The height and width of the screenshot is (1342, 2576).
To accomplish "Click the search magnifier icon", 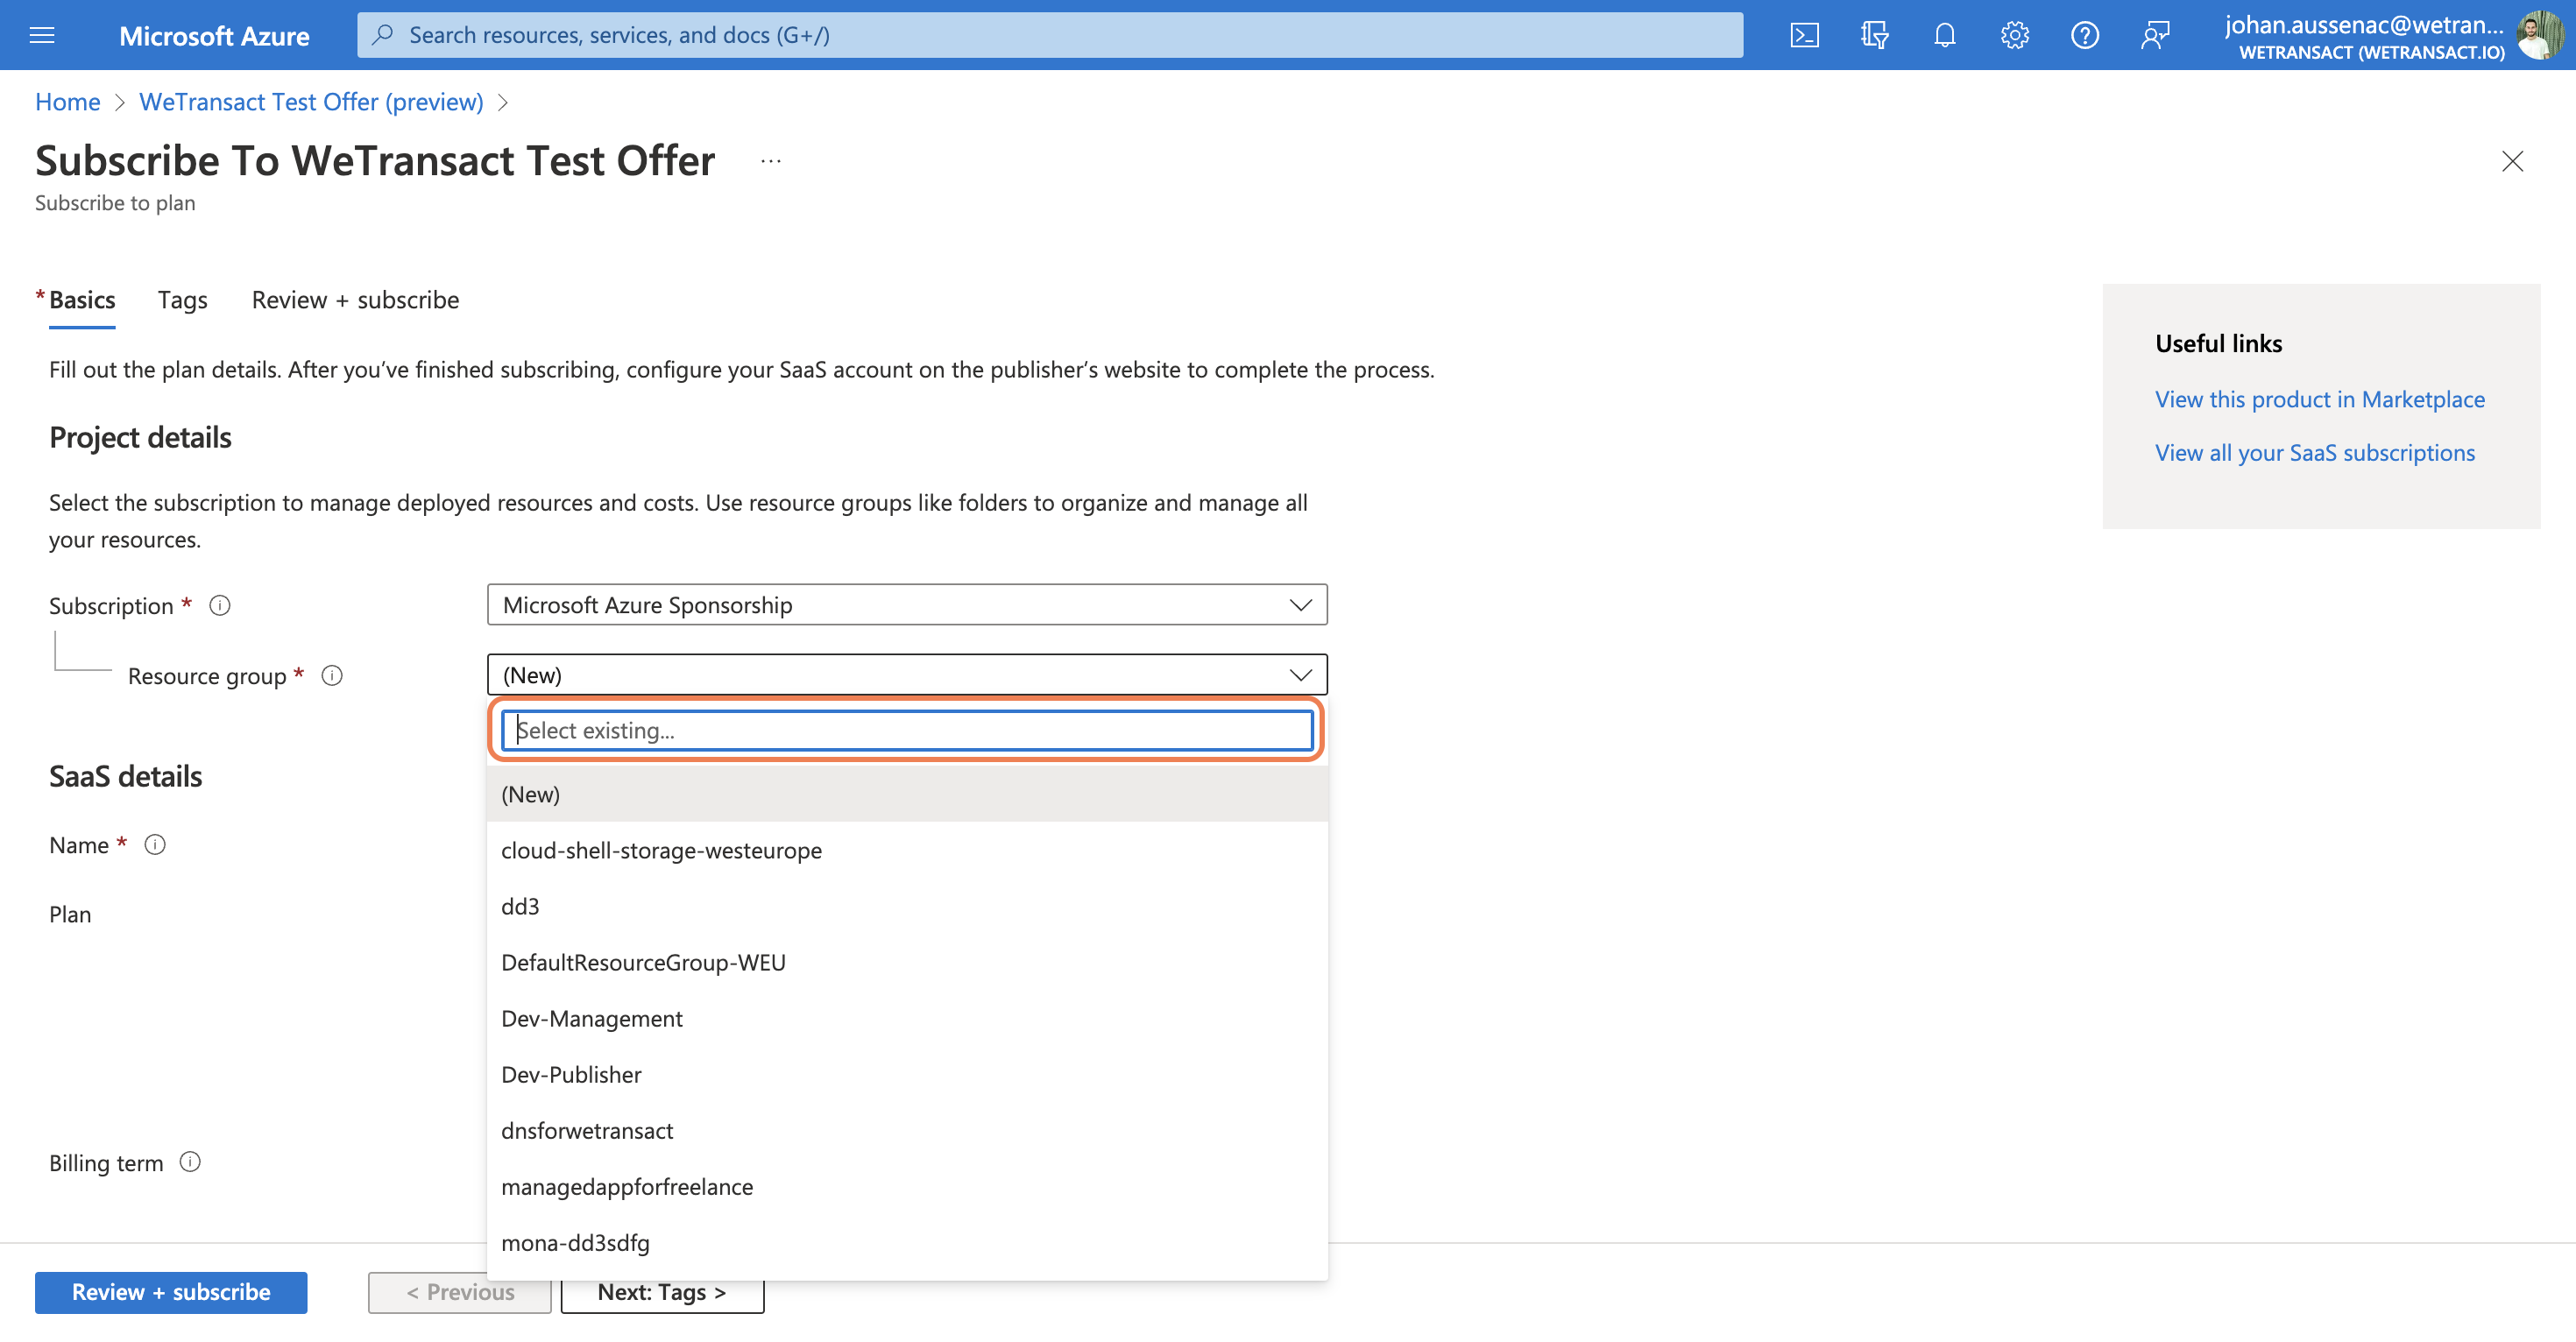I will [x=382, y=35].
